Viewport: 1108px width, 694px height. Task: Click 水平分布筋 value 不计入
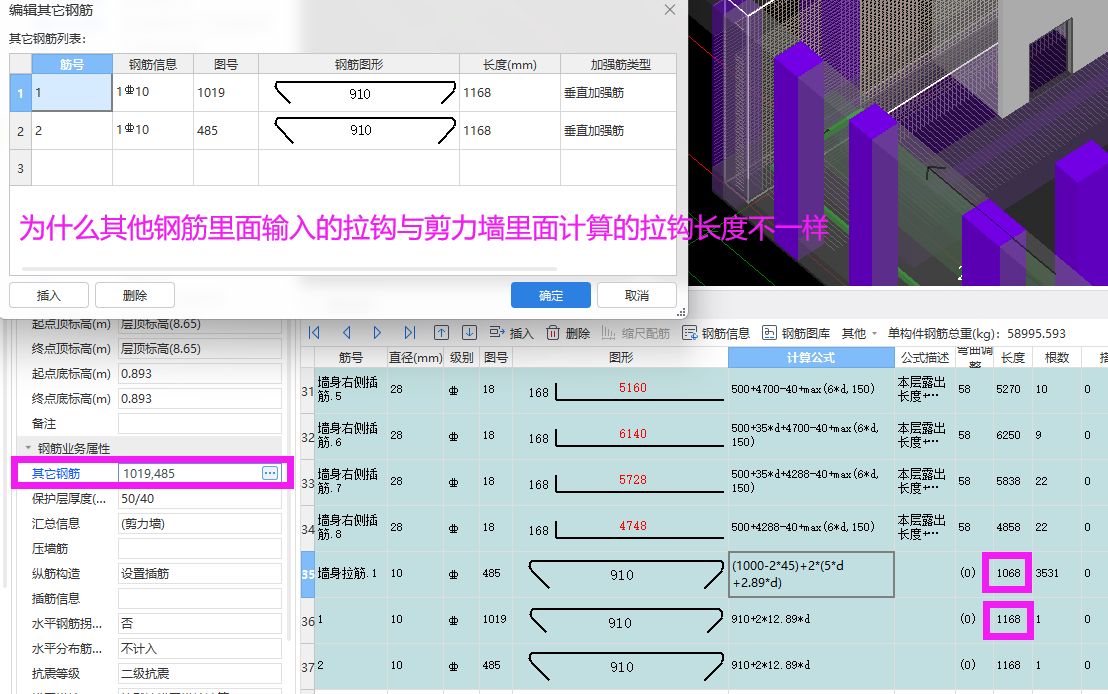200,648
